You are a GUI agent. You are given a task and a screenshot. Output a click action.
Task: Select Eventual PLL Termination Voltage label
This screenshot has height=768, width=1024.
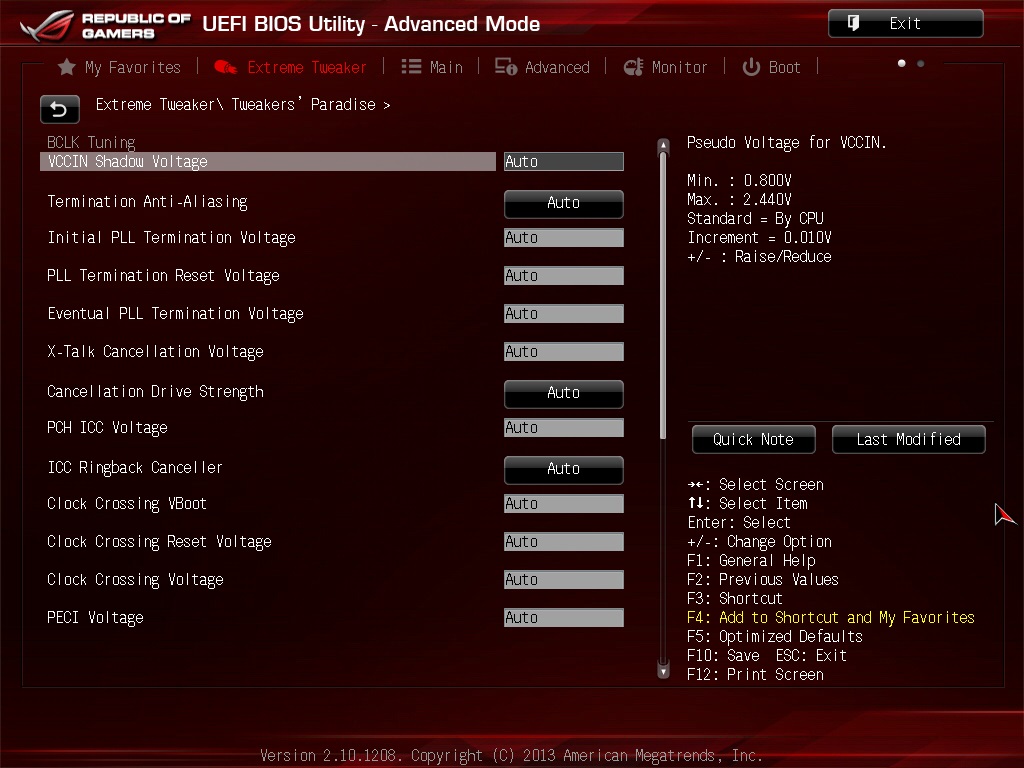click(x=175, y=313)
